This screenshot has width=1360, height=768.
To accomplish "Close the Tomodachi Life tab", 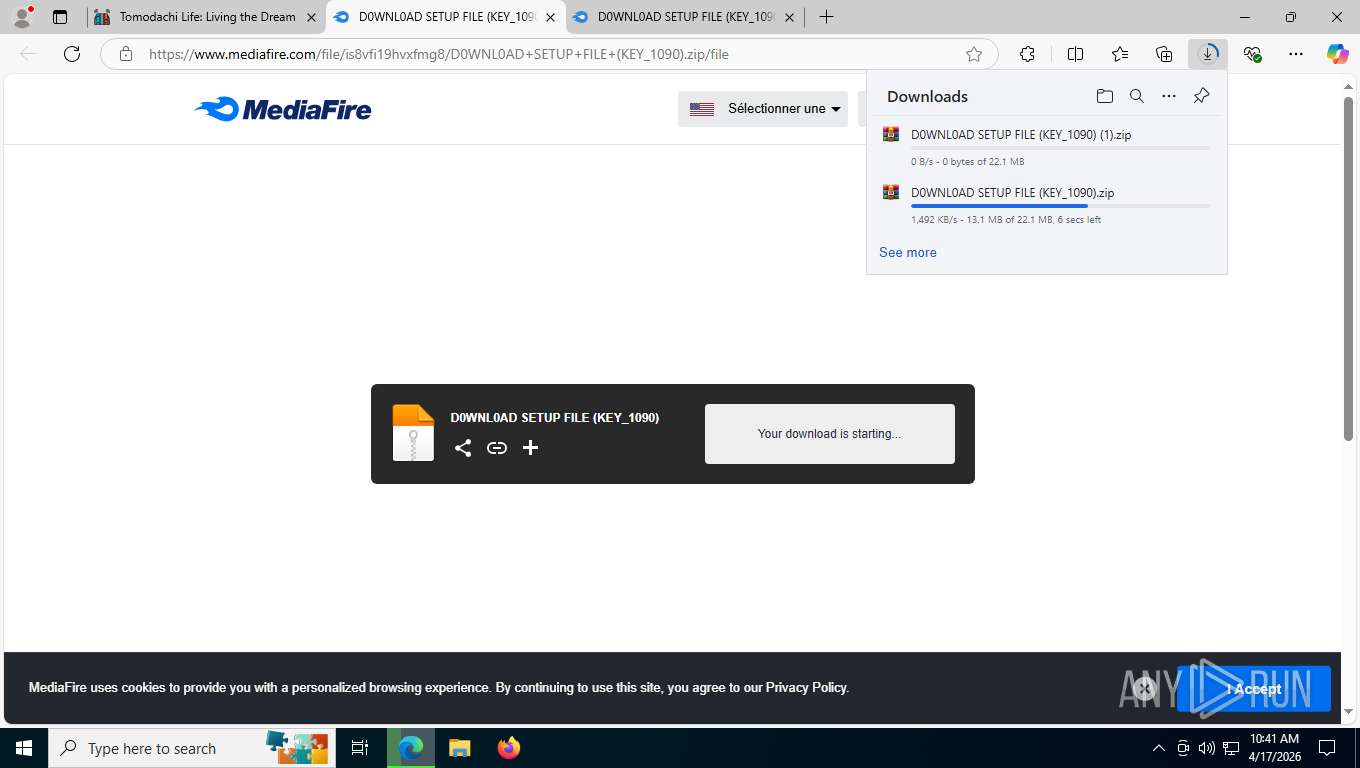I will [311, 17].
